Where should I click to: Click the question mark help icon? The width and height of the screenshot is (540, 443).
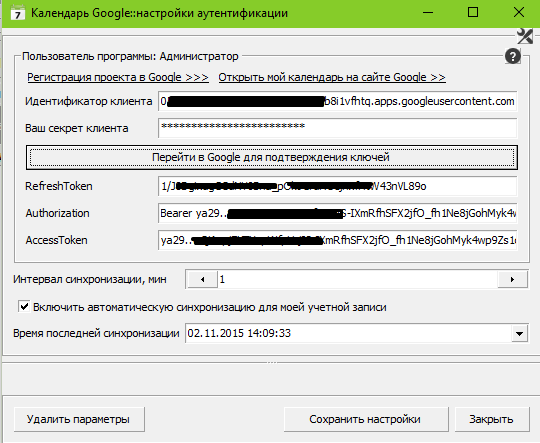(513, 56)
